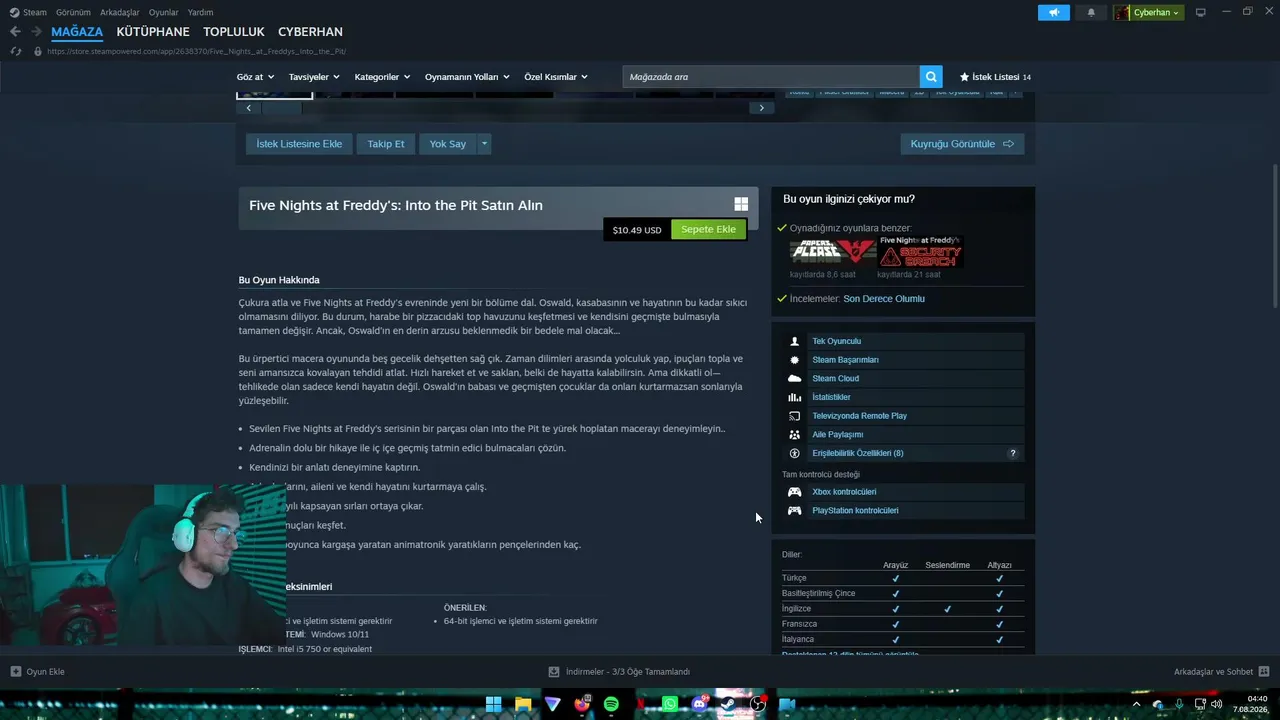This screenshot has height=720, width=1280.
Task: Open the Son Derece Olumlu reviews link
Action: [884, 299]
